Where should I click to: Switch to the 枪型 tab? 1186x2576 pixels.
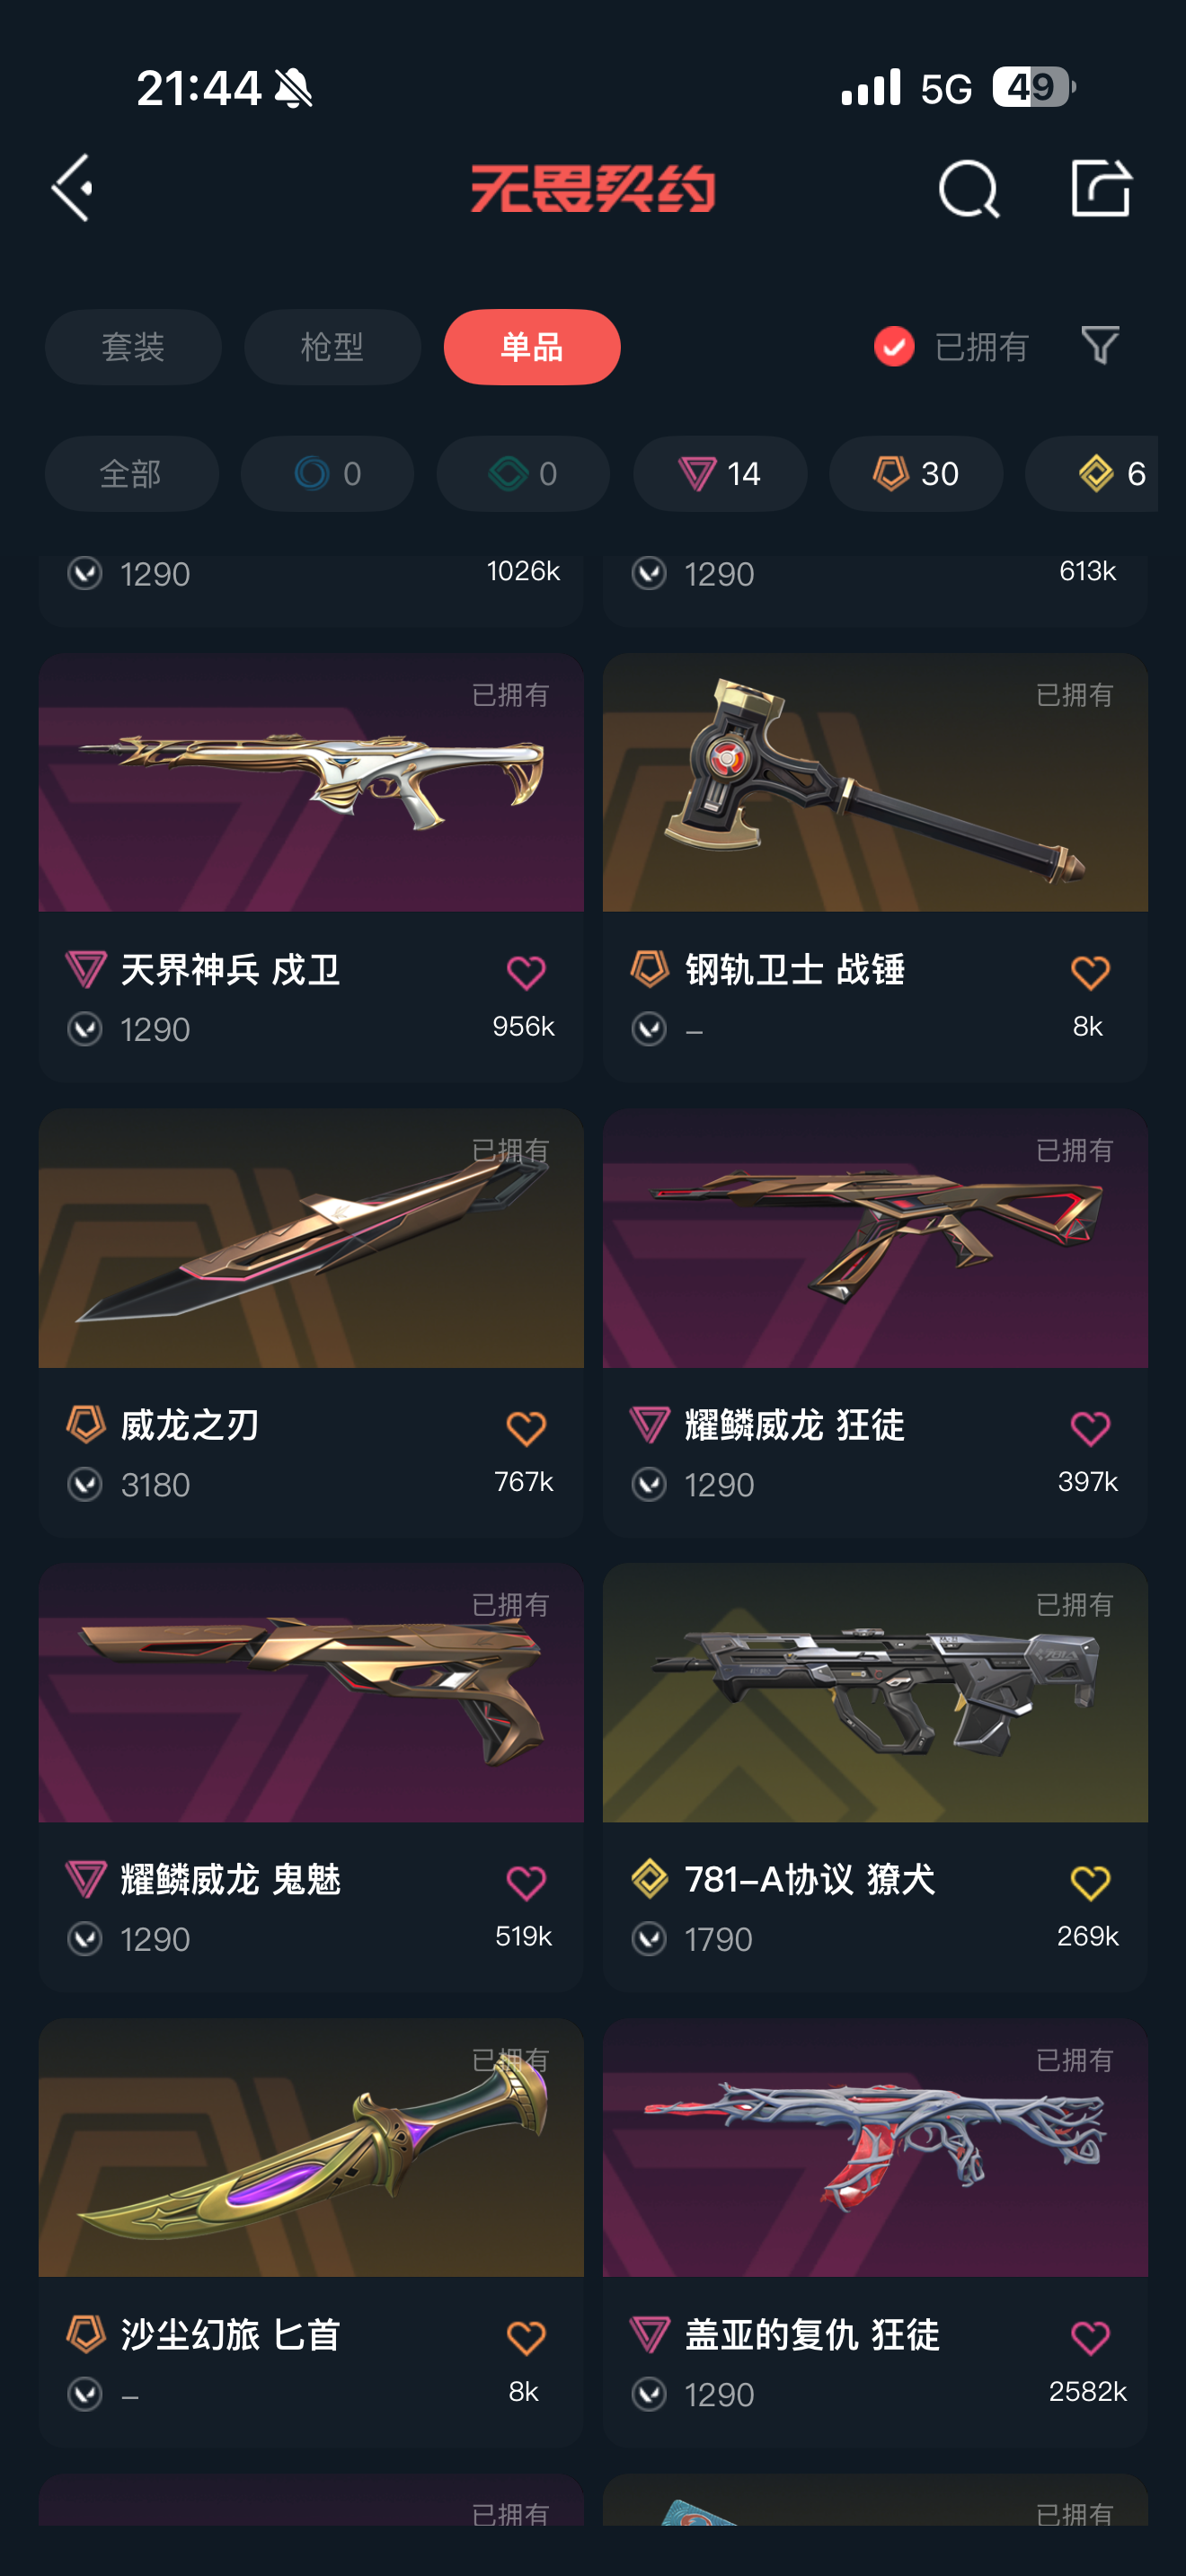click(332, 347)
